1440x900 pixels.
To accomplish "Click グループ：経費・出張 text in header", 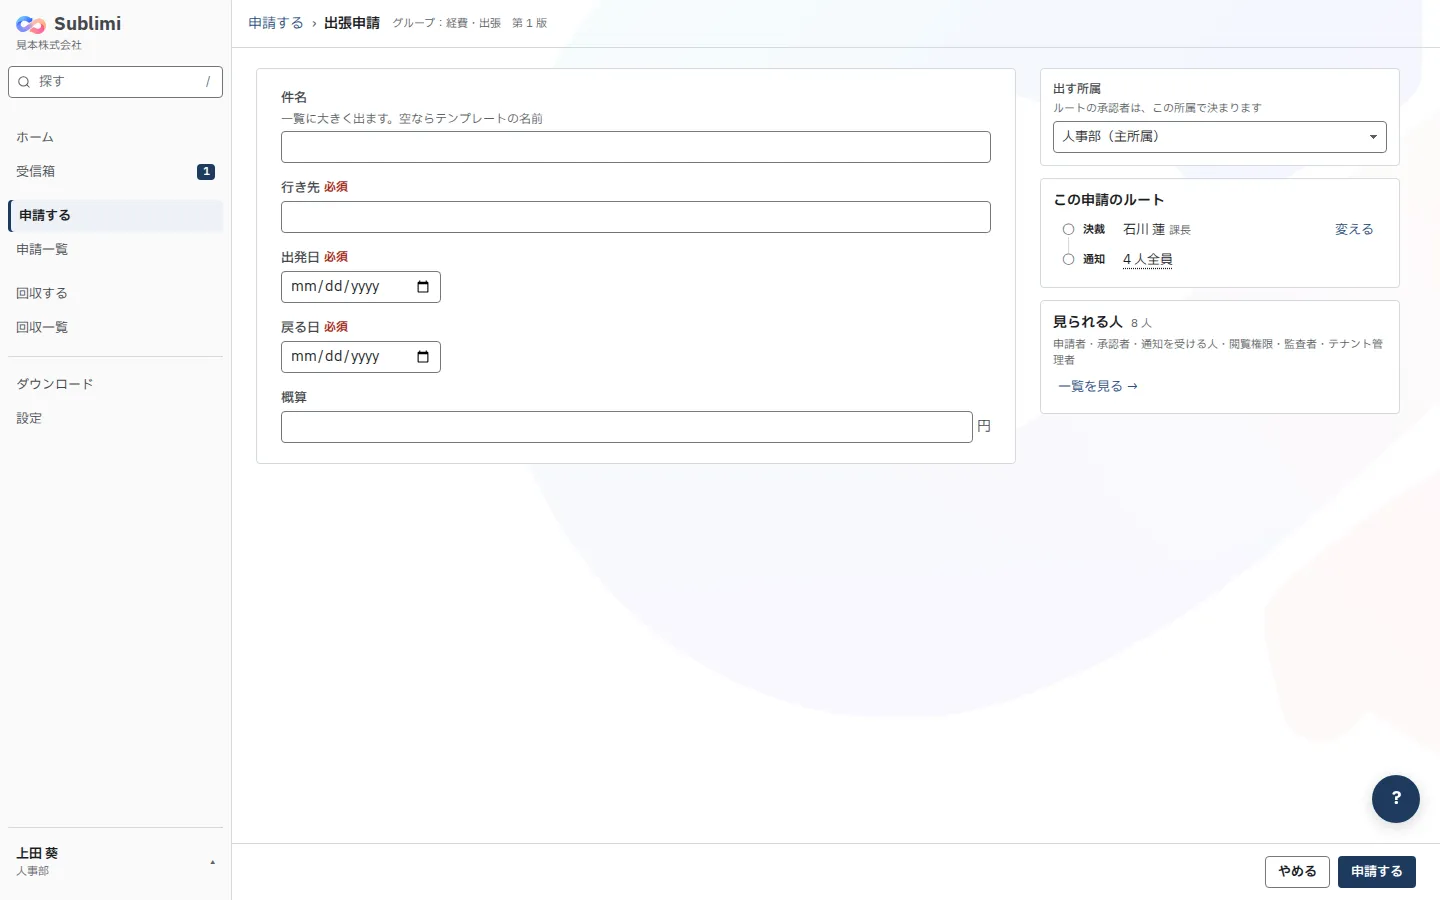I will pyautogui.click(x=447, y=23).
